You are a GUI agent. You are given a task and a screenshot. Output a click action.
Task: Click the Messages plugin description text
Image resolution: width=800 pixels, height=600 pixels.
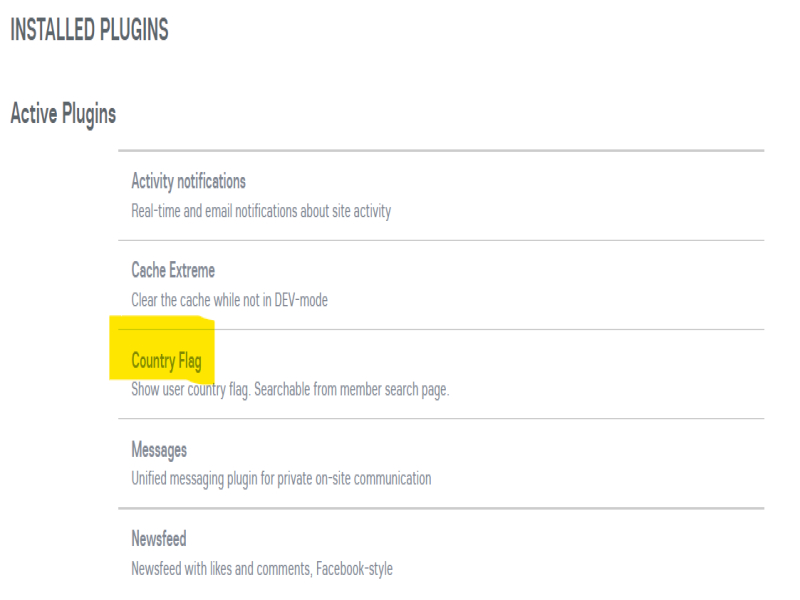(x=281, y=479)
